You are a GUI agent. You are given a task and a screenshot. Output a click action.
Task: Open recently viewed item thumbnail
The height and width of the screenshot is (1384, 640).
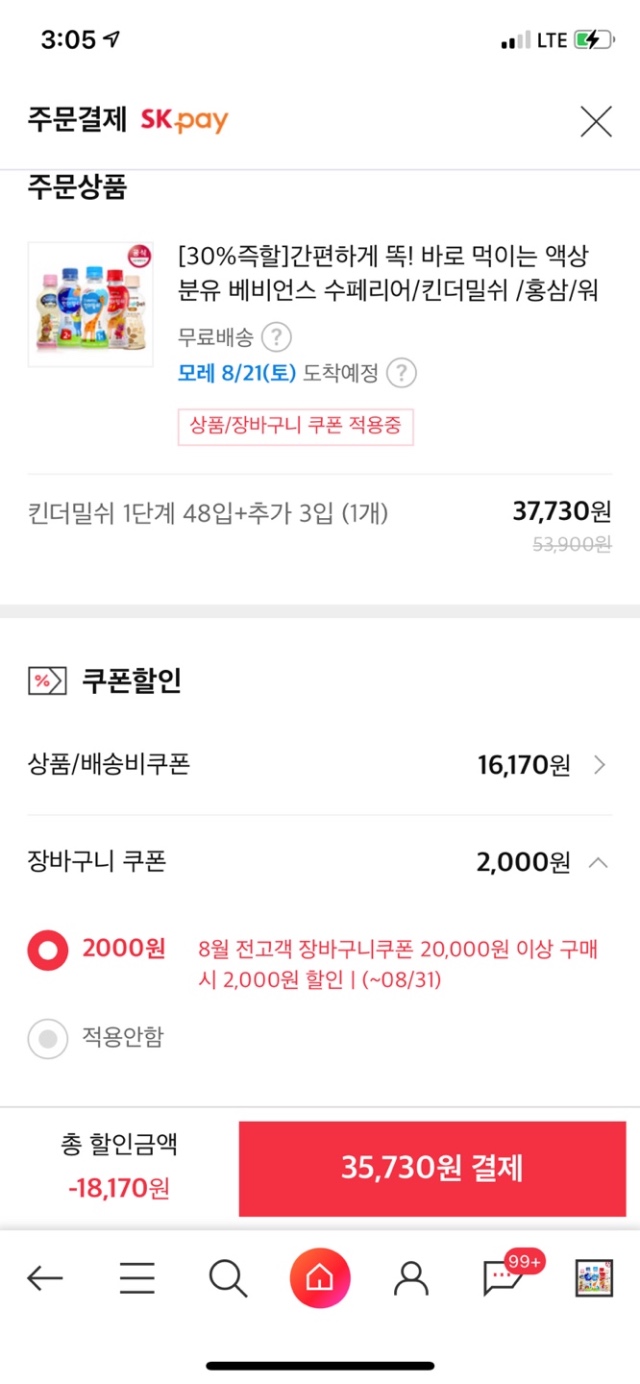594,1277
